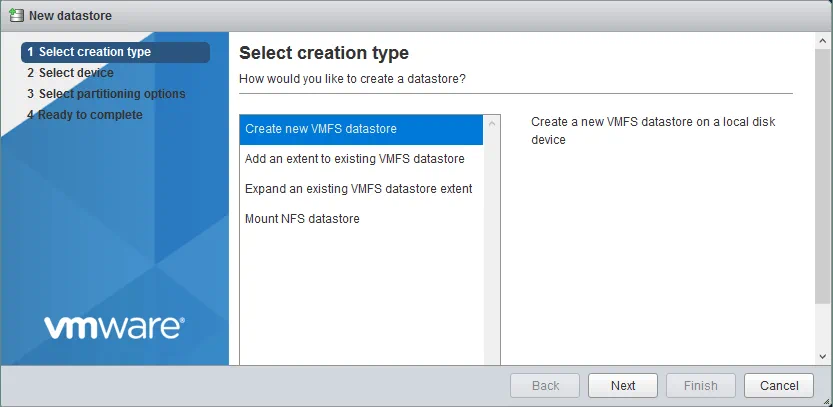833x407 pixels.
Task: Click 'How would you like to create a datastore?' text
Action: pyautogui.click(x=352, y=79)
